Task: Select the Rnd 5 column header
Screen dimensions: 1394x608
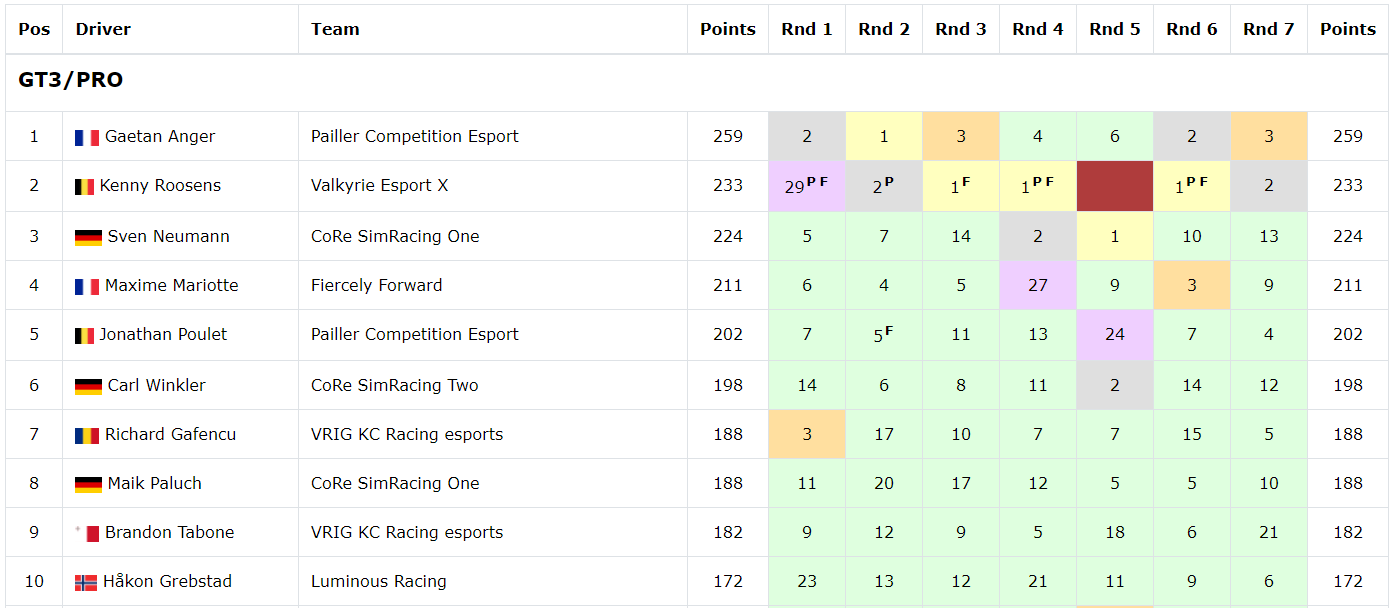Action: [1115, 29]
